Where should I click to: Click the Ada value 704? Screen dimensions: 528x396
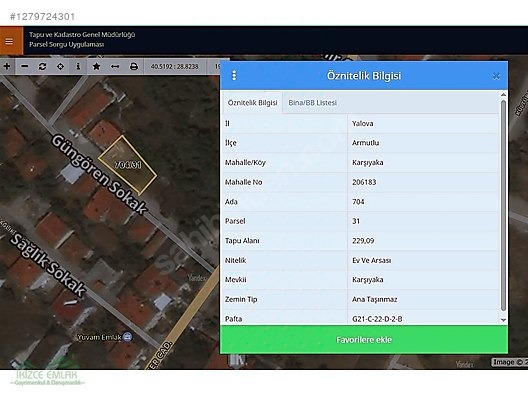[358, 202]
